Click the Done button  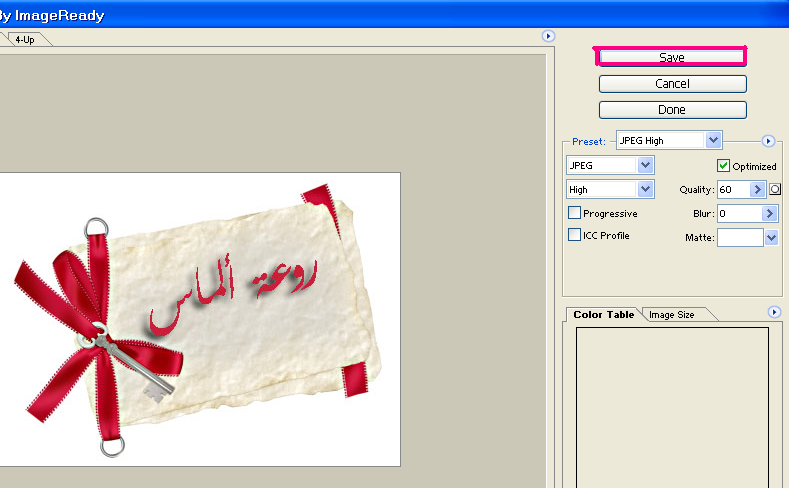(672, 110)
